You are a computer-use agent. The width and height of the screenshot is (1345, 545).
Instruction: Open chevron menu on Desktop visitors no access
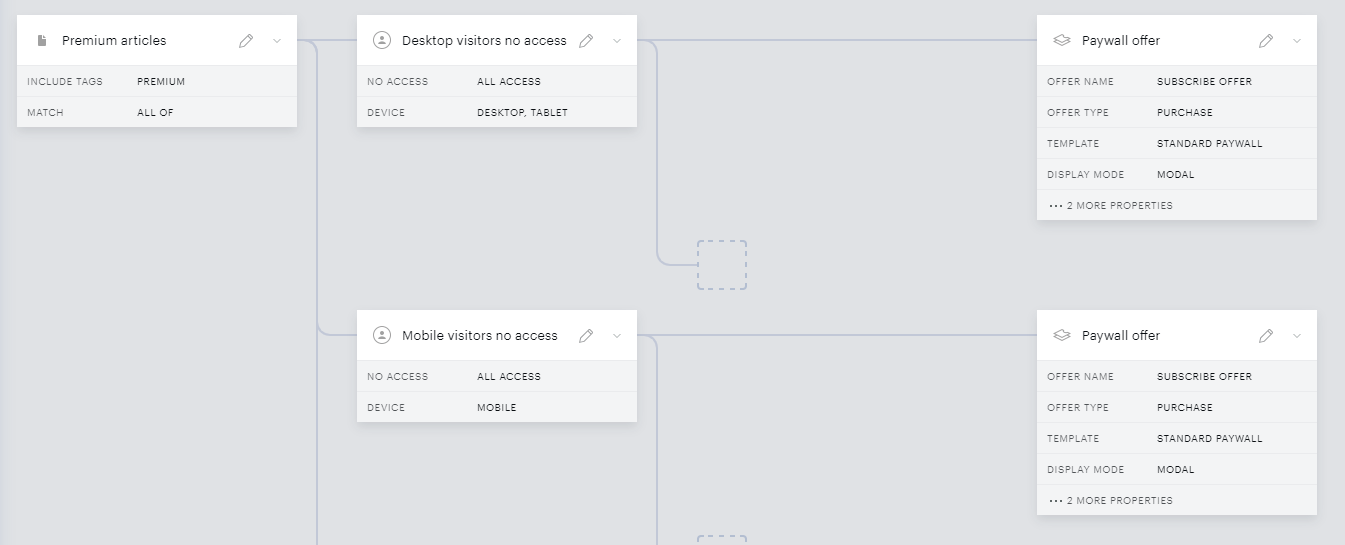coord(617,41)
